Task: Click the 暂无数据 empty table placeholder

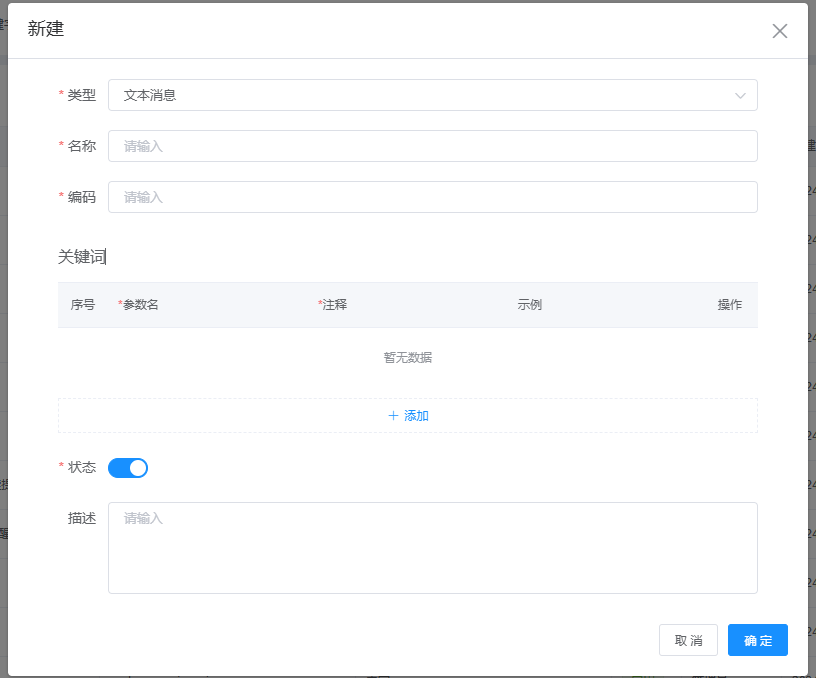Action: [407, 358]
